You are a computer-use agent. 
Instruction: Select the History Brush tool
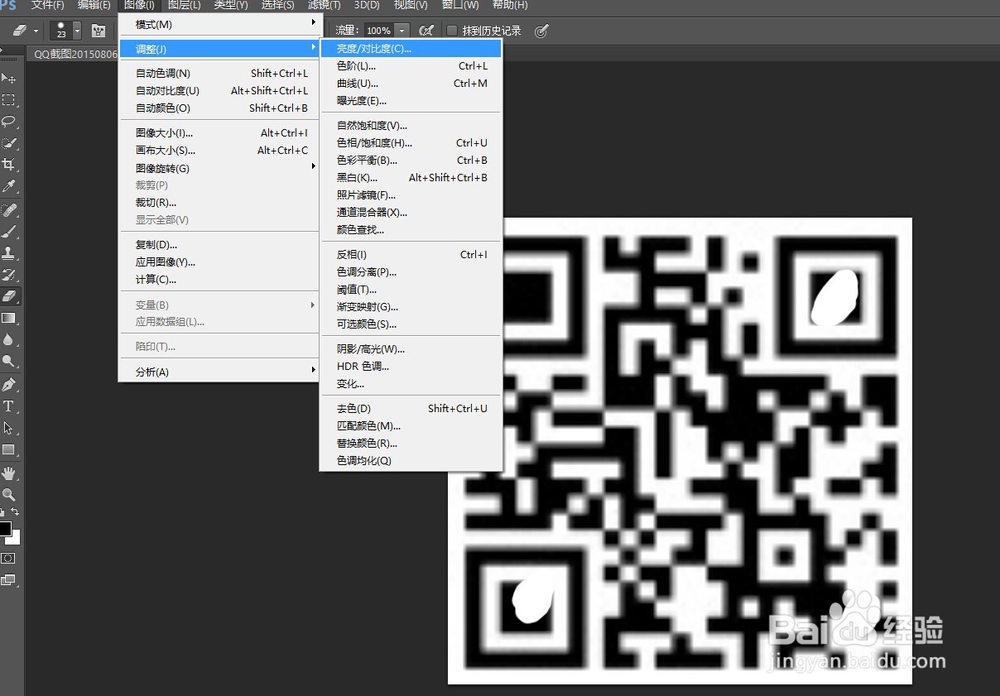(9, 275)
